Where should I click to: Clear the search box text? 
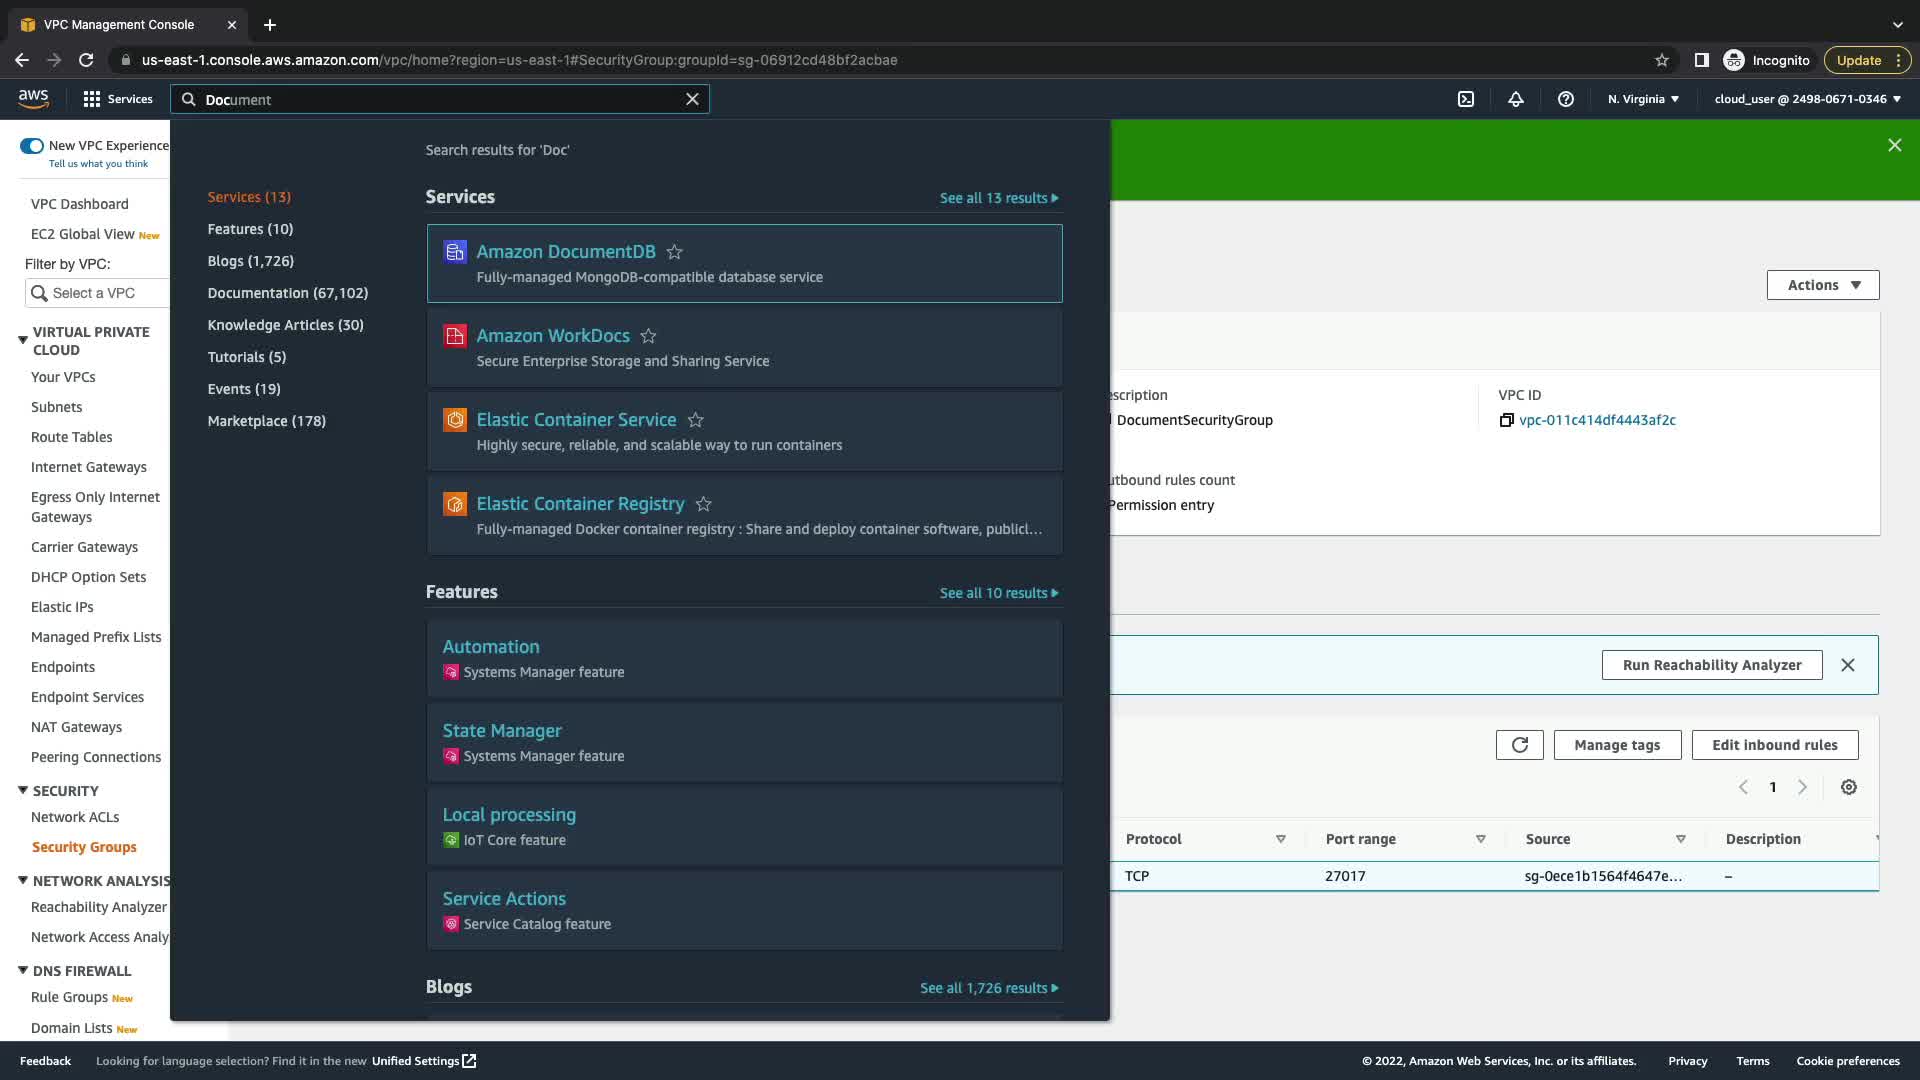point(692,99)
